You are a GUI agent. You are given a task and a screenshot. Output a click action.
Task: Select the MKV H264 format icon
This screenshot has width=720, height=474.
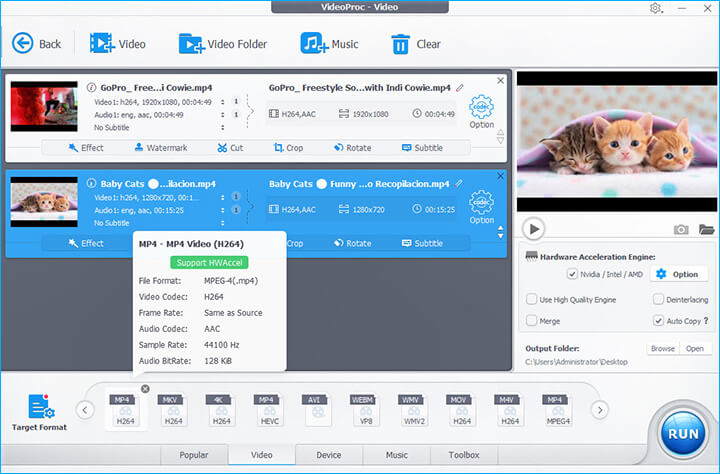(x=174, y=410)
